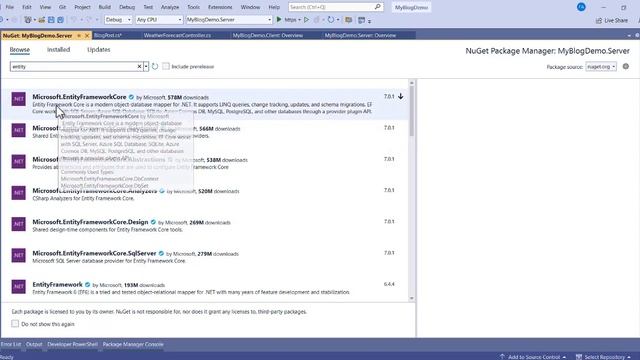This screenshot has width=640, height=360.
Task: Select the Browse tab
Action: 20,49
